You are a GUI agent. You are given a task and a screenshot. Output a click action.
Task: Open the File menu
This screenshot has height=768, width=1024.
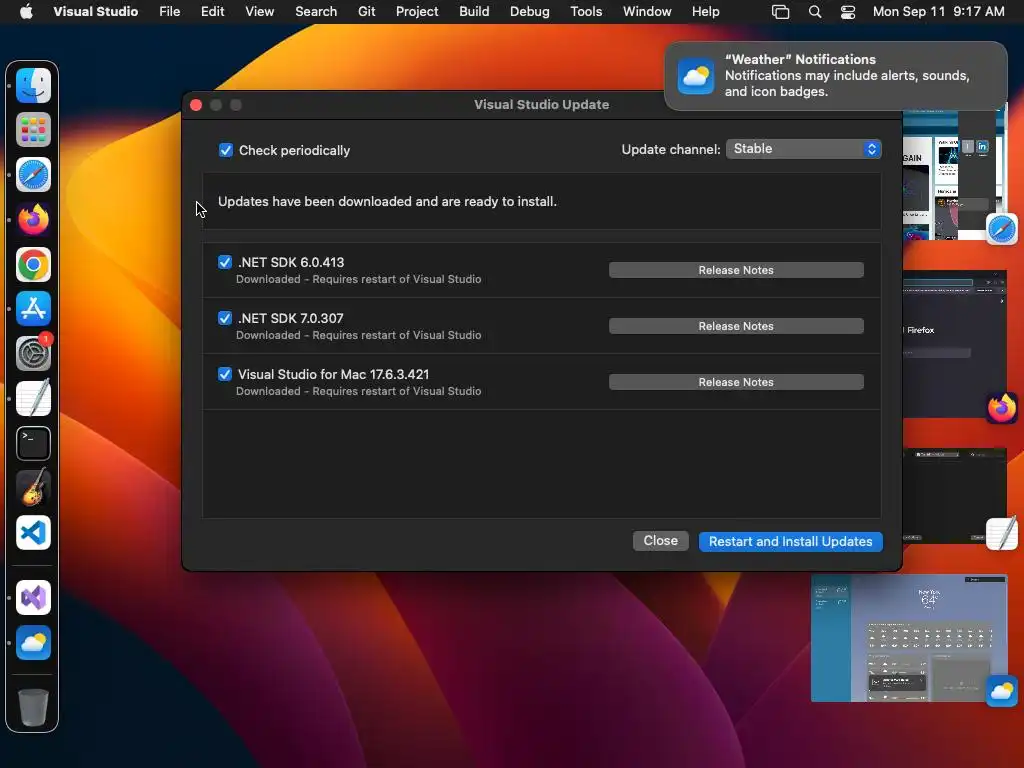pyautogui.click(x=169, y=11)
